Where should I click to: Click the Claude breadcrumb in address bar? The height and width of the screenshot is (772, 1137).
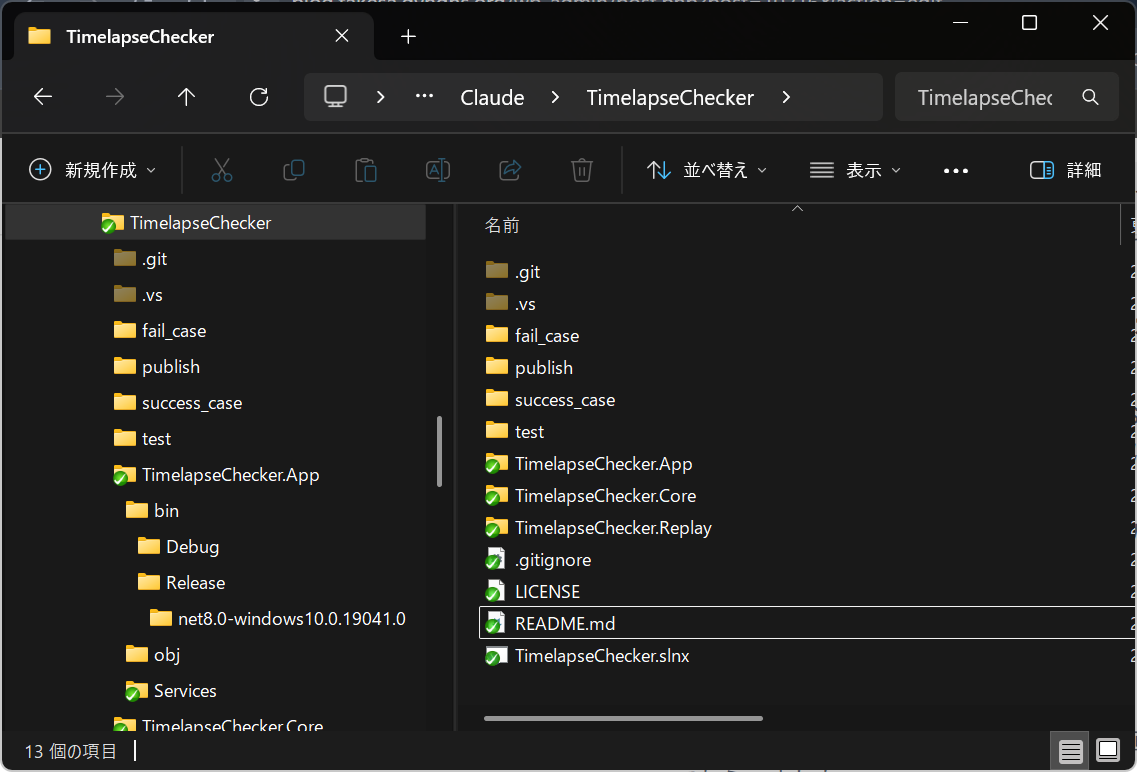(492, 98)
